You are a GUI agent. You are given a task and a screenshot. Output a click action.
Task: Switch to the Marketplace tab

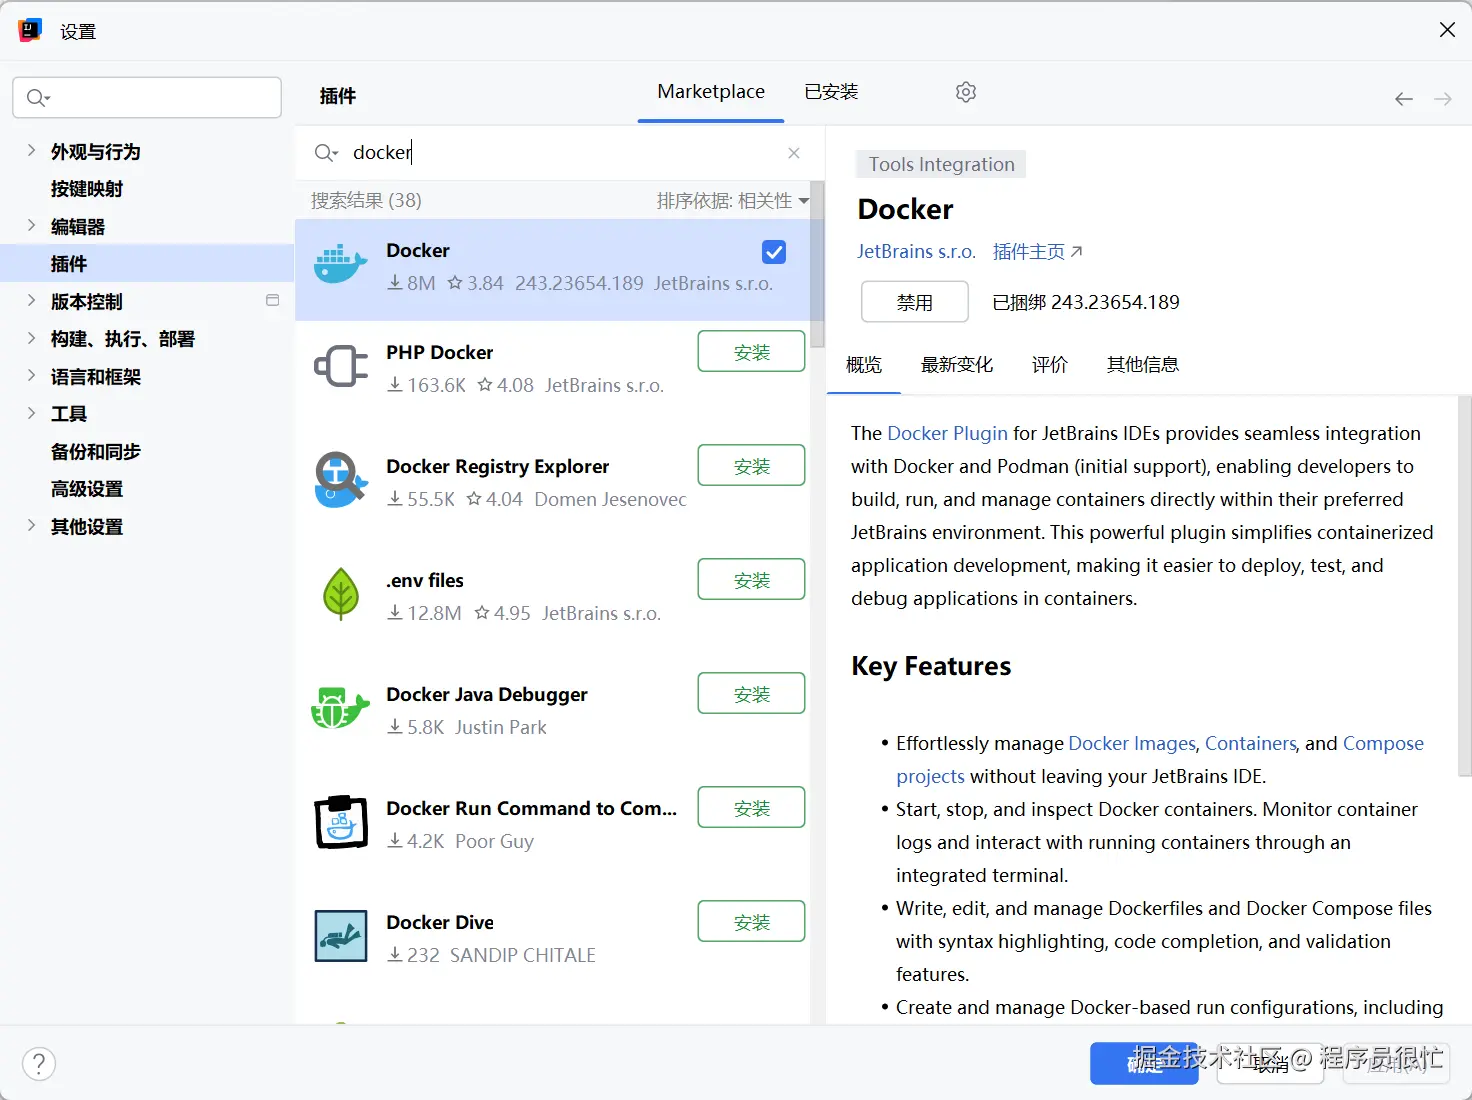711,92
